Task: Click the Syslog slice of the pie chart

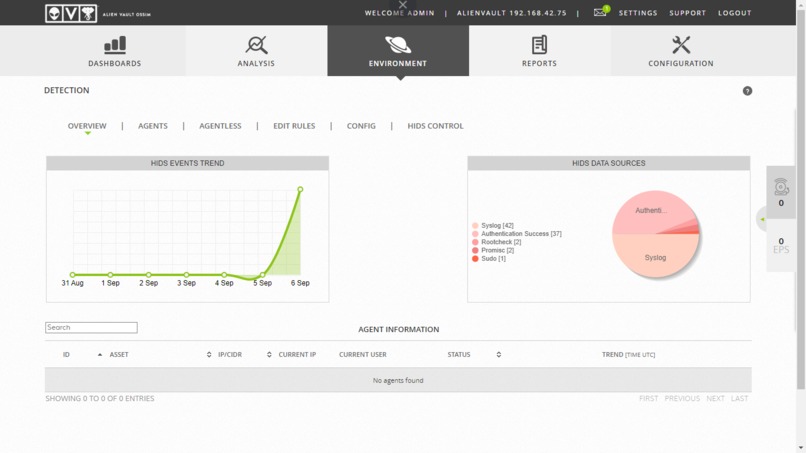Action: click(655, 257)
